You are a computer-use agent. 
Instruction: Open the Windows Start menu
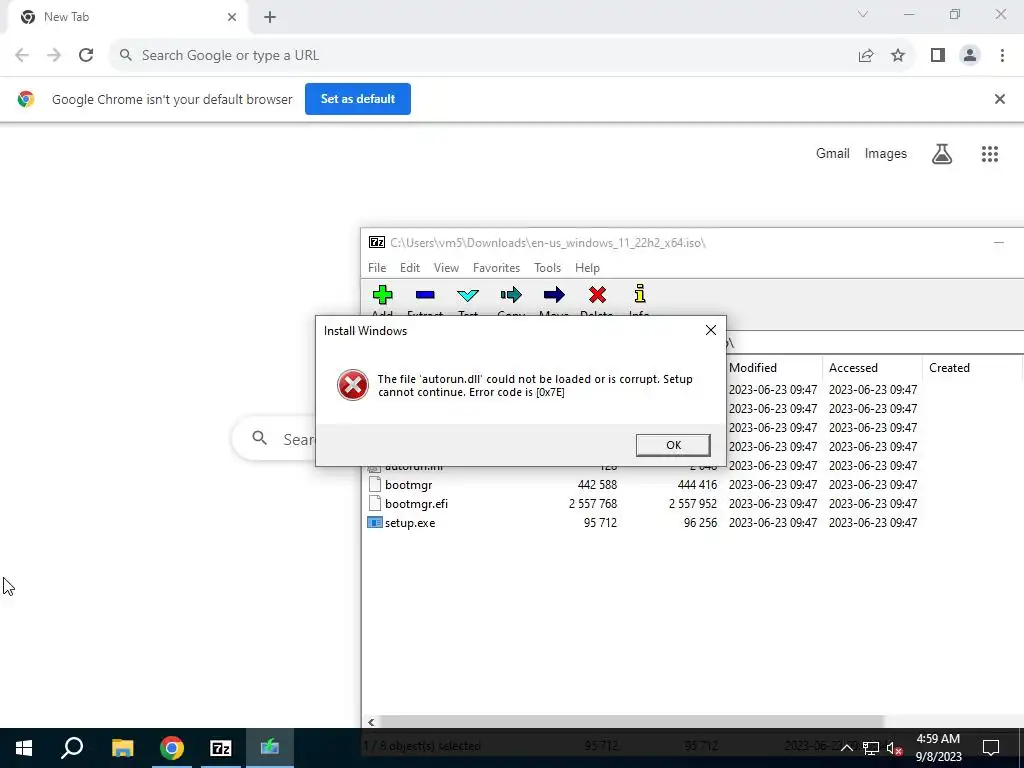(24, 748)
